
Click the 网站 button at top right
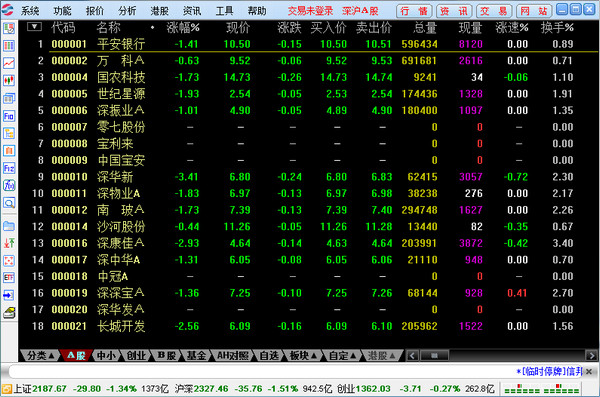[x=534, y=11]
